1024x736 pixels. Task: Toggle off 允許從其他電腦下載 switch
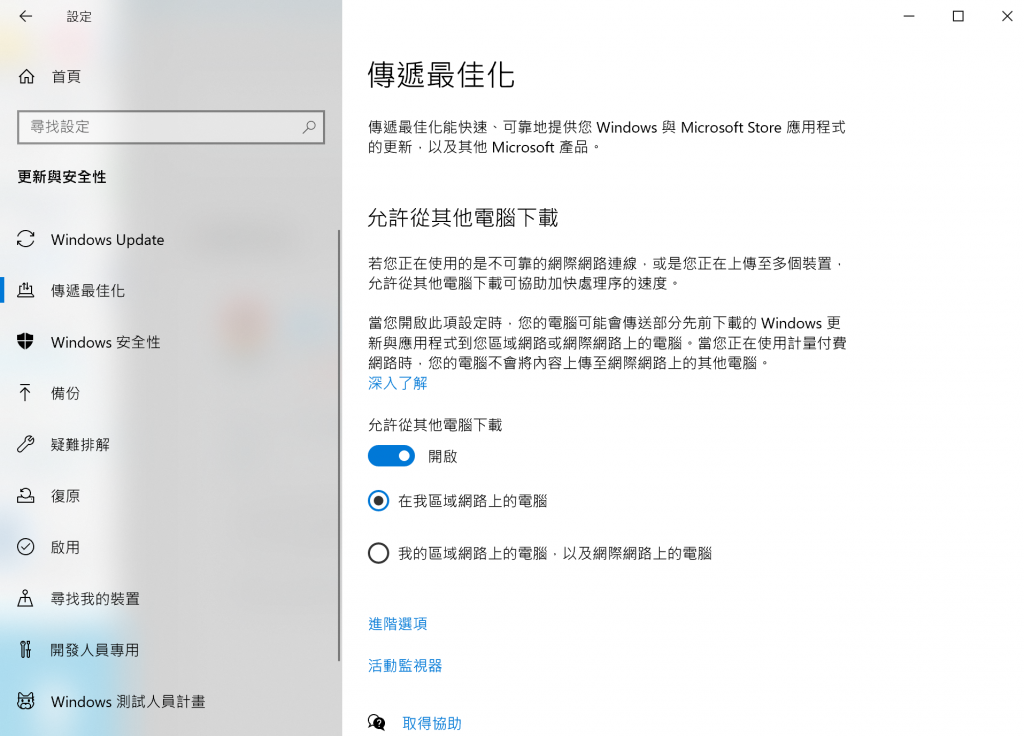pyautogui.click(x=391, y=456)
